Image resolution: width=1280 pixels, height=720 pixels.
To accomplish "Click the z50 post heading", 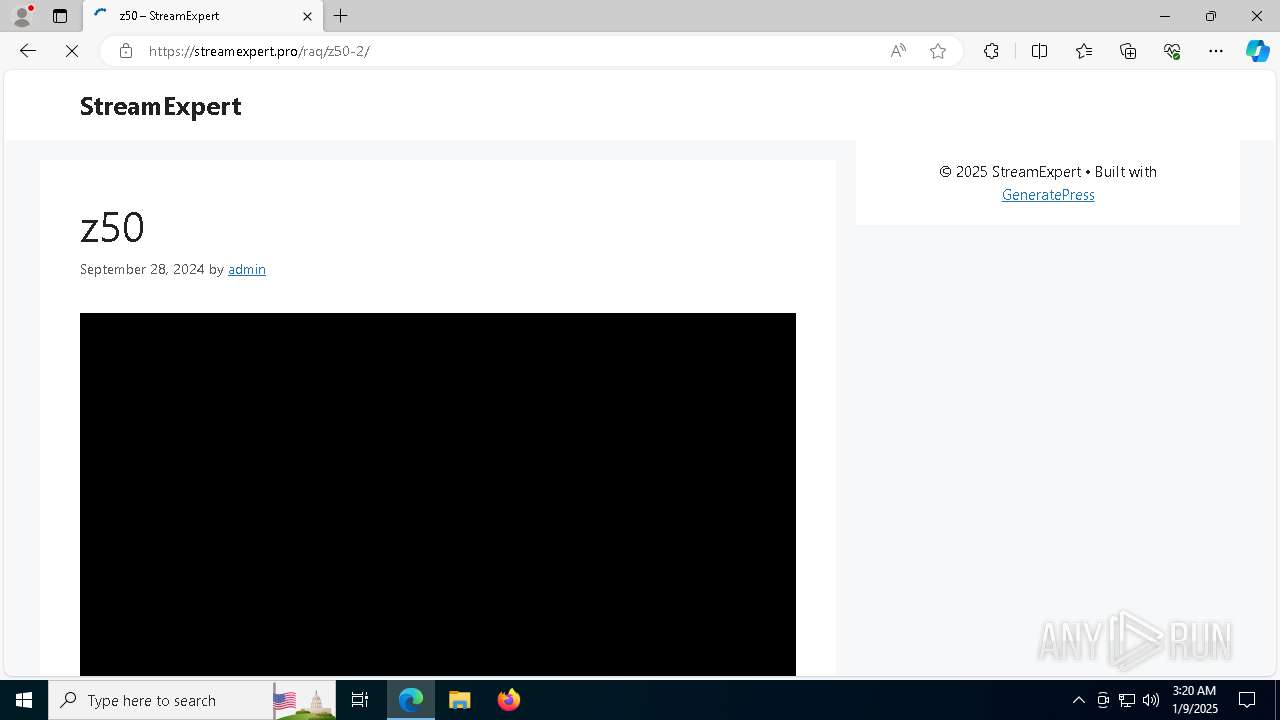I will point(112,228).
